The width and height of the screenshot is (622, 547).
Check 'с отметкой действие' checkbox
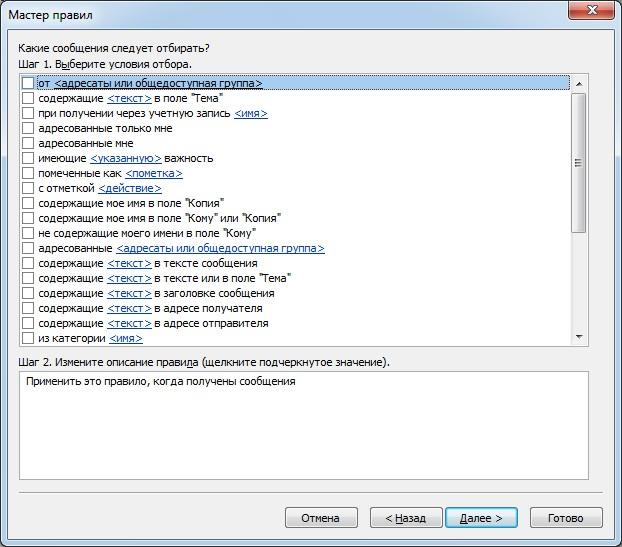coord(28,188)
